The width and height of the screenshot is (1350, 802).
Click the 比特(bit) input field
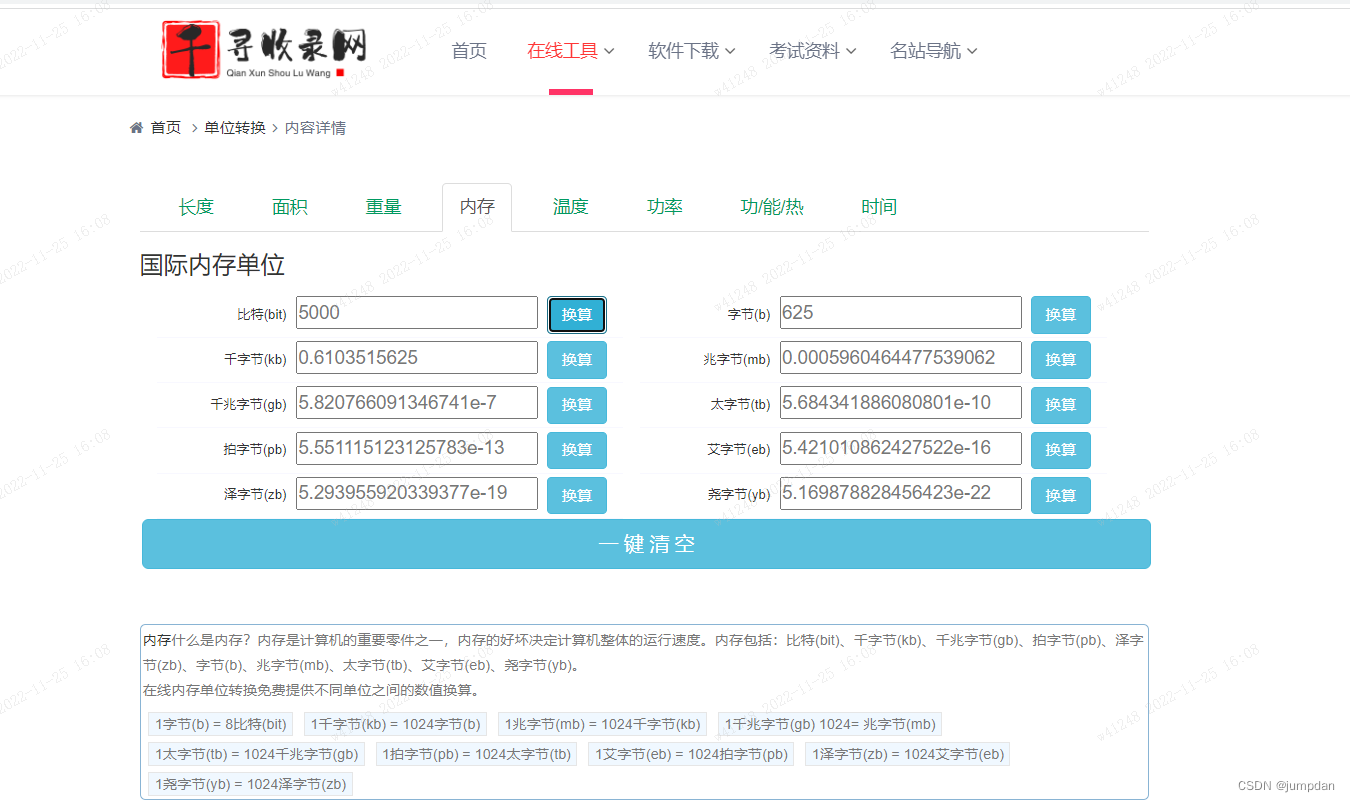click(416, 312)
